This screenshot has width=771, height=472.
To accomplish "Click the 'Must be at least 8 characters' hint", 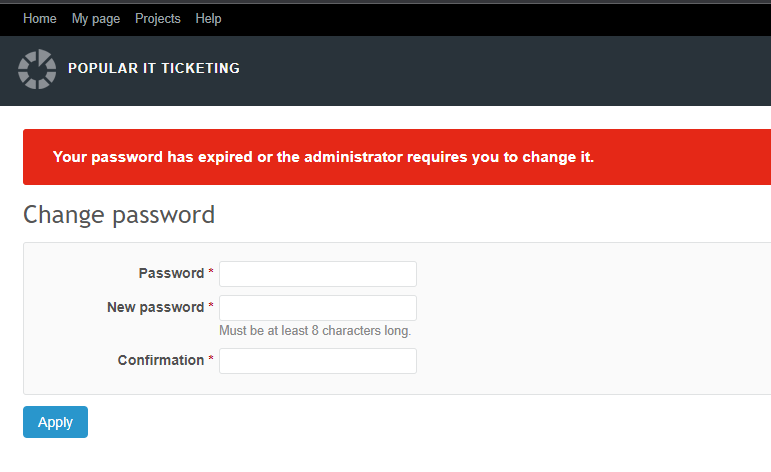I will pyautogui.click(x=315, y=330).
